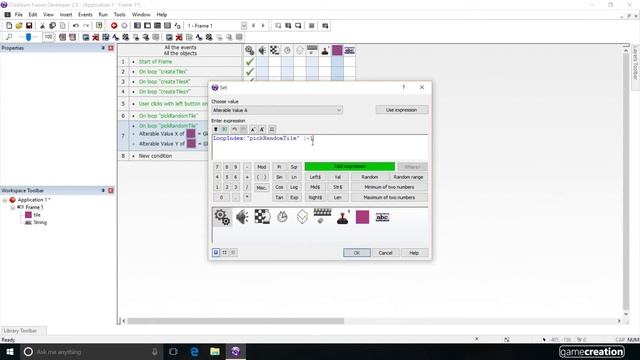Viewport: 640px width, 360px height.
Task: Select Timer clock icon in Set dialog
Action: 282,217
